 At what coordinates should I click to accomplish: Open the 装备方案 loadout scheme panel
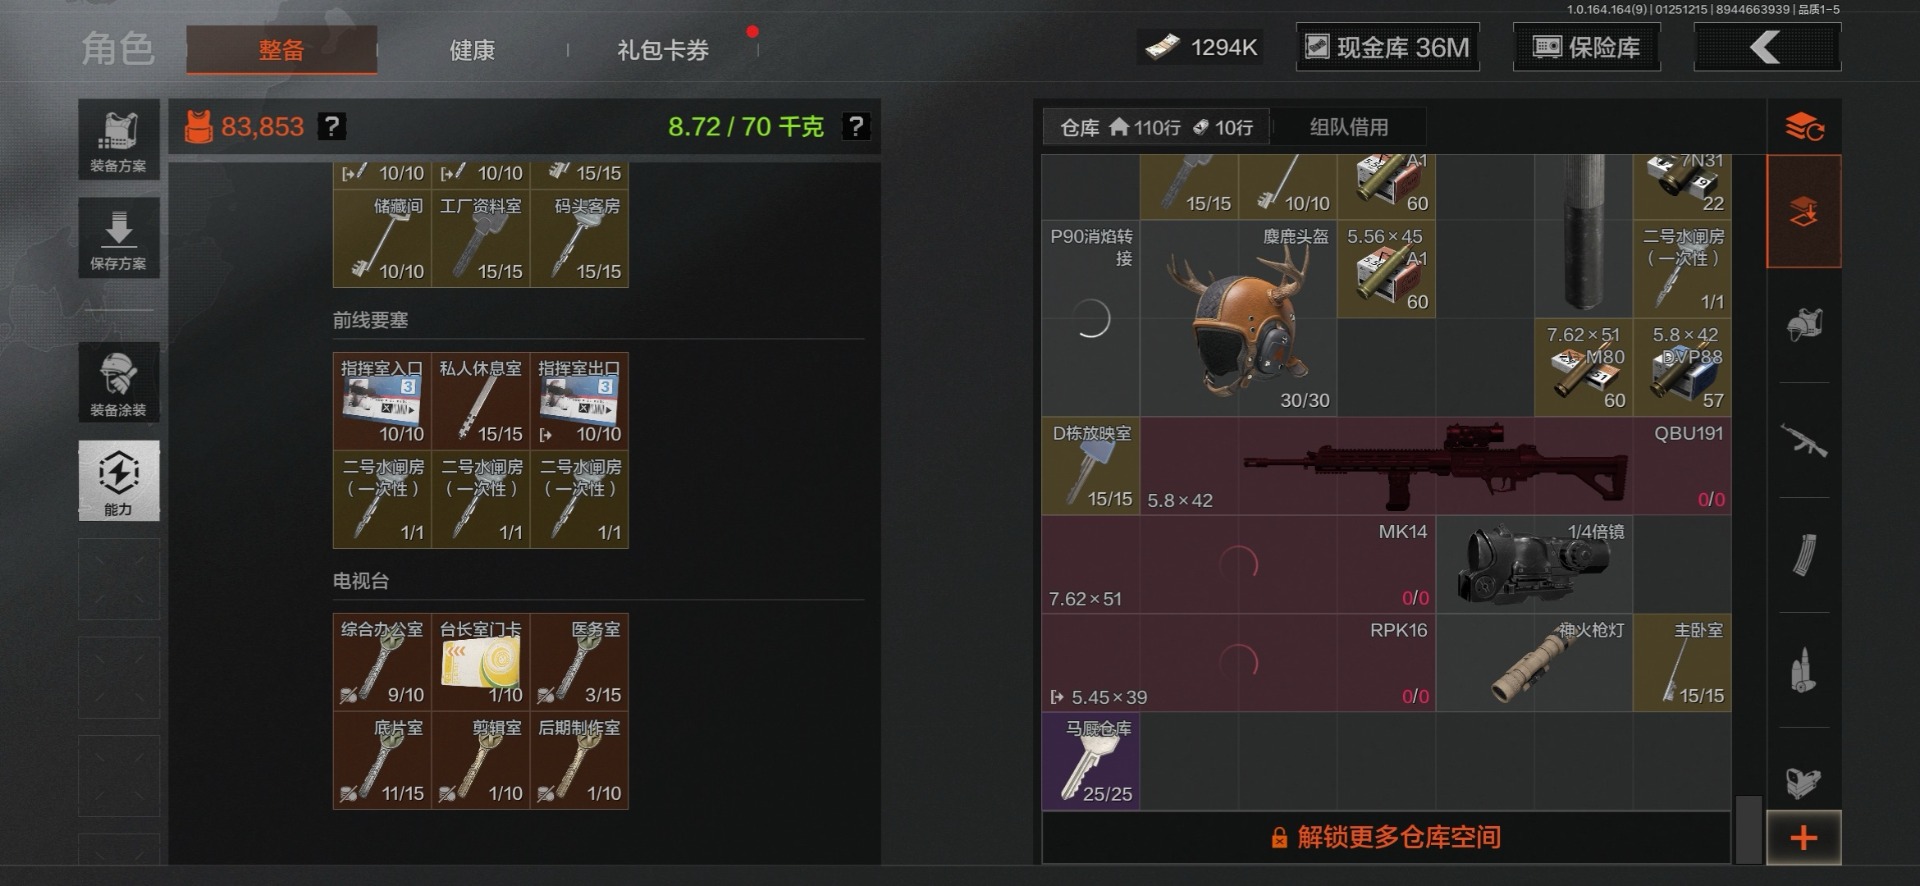point(119,140)
